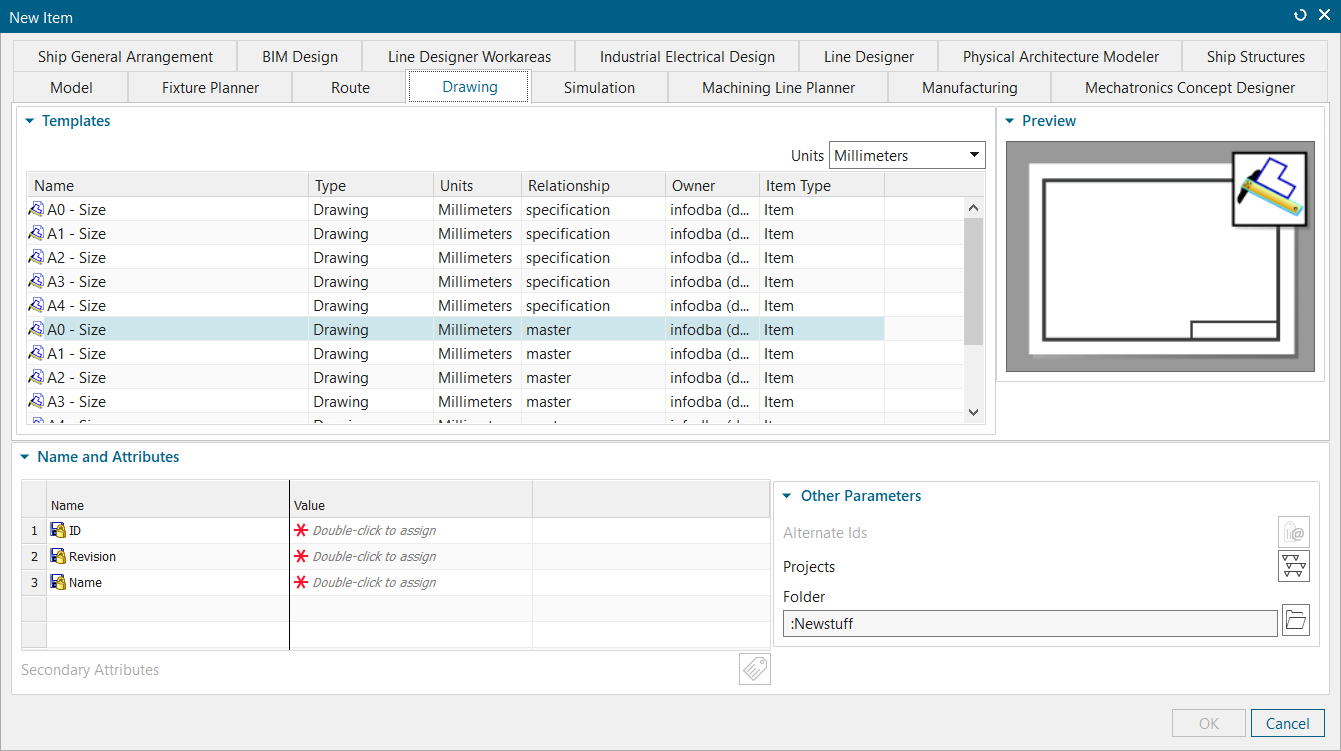Click the reset dialog icon in title bar

click(x=1300, y=16)
